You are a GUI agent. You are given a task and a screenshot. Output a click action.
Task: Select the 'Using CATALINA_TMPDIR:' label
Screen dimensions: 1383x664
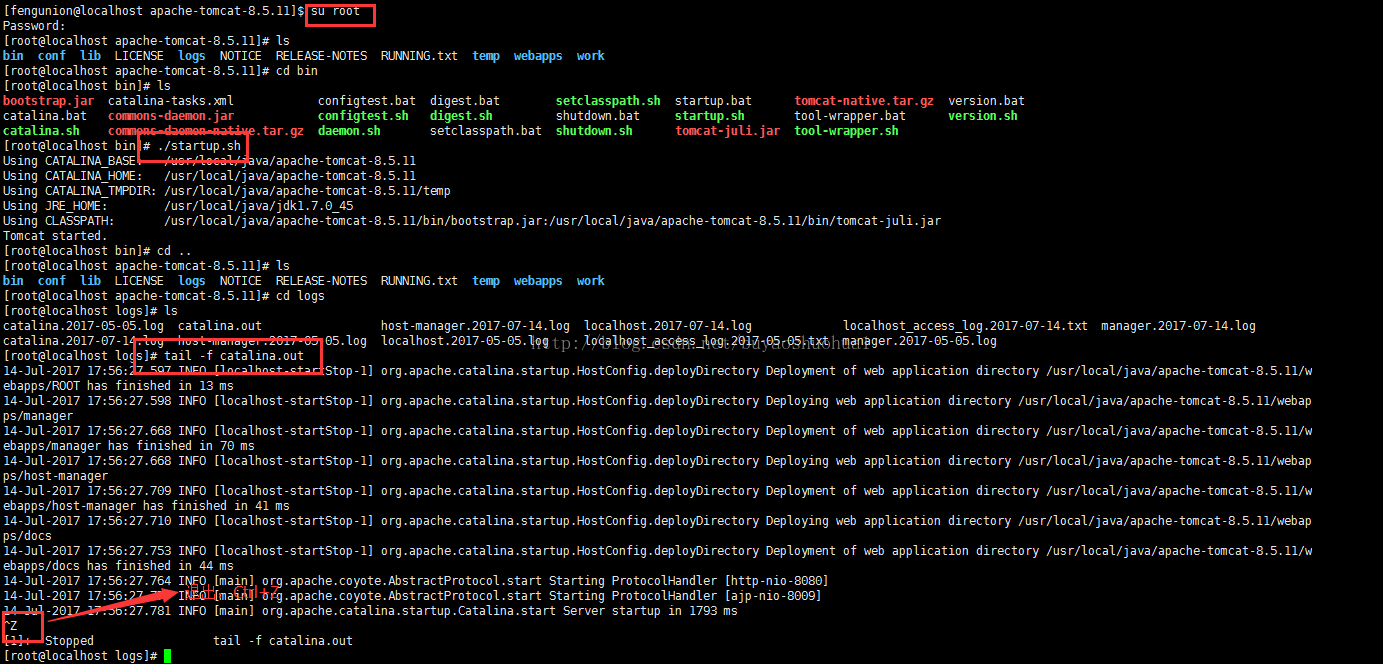click(79, 191)
